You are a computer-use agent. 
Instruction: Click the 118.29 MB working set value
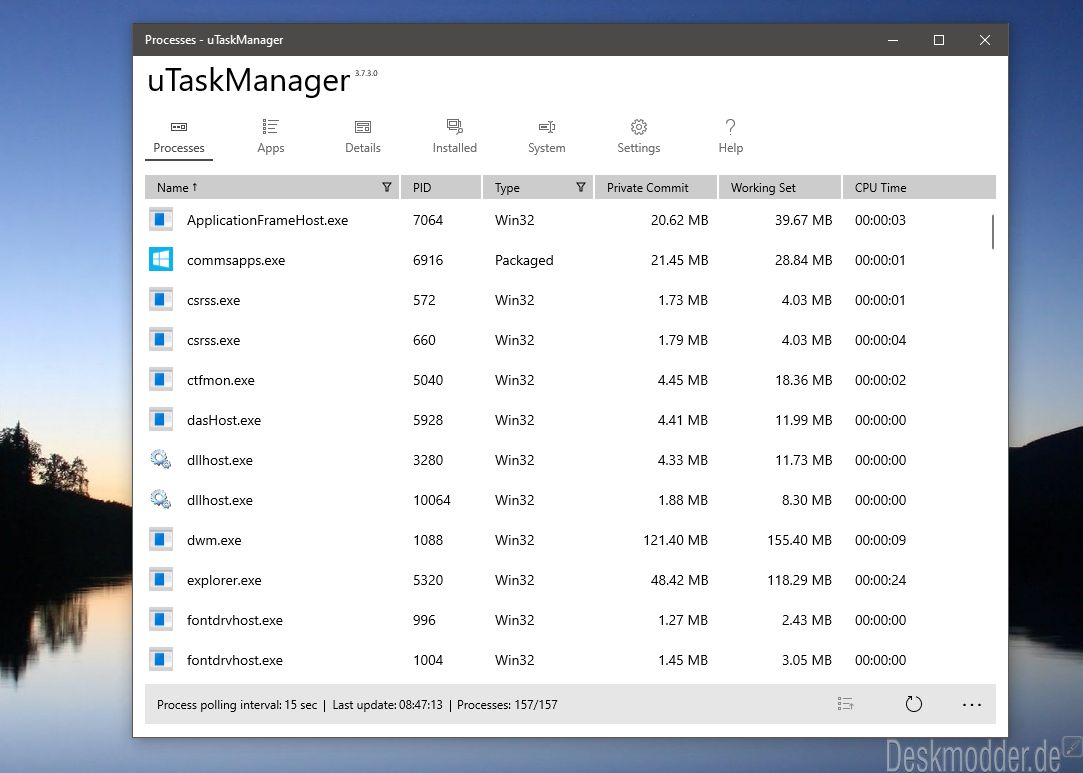(x=799, y=580)
